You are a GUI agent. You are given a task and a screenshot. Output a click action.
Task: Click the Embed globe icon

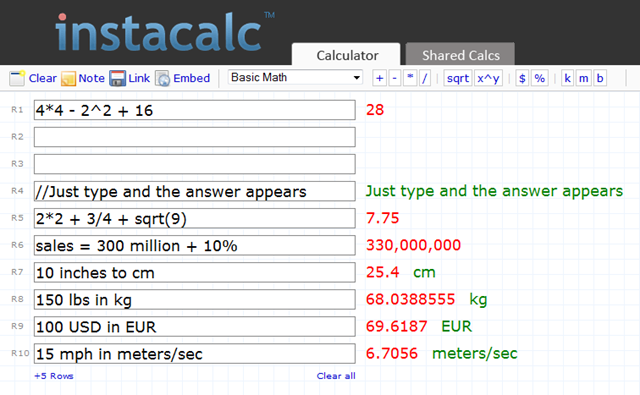coord(162,78)
